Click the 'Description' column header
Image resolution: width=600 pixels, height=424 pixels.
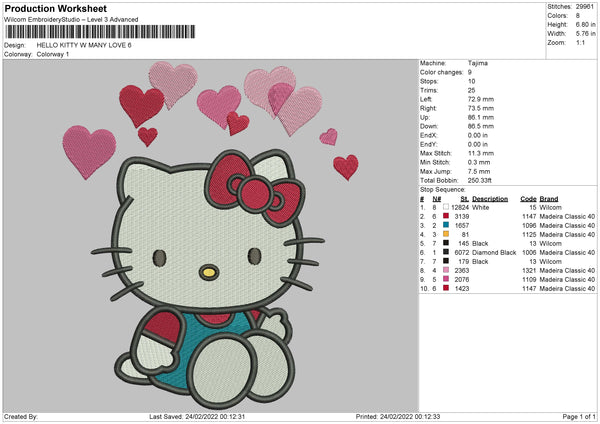[490, 199]
